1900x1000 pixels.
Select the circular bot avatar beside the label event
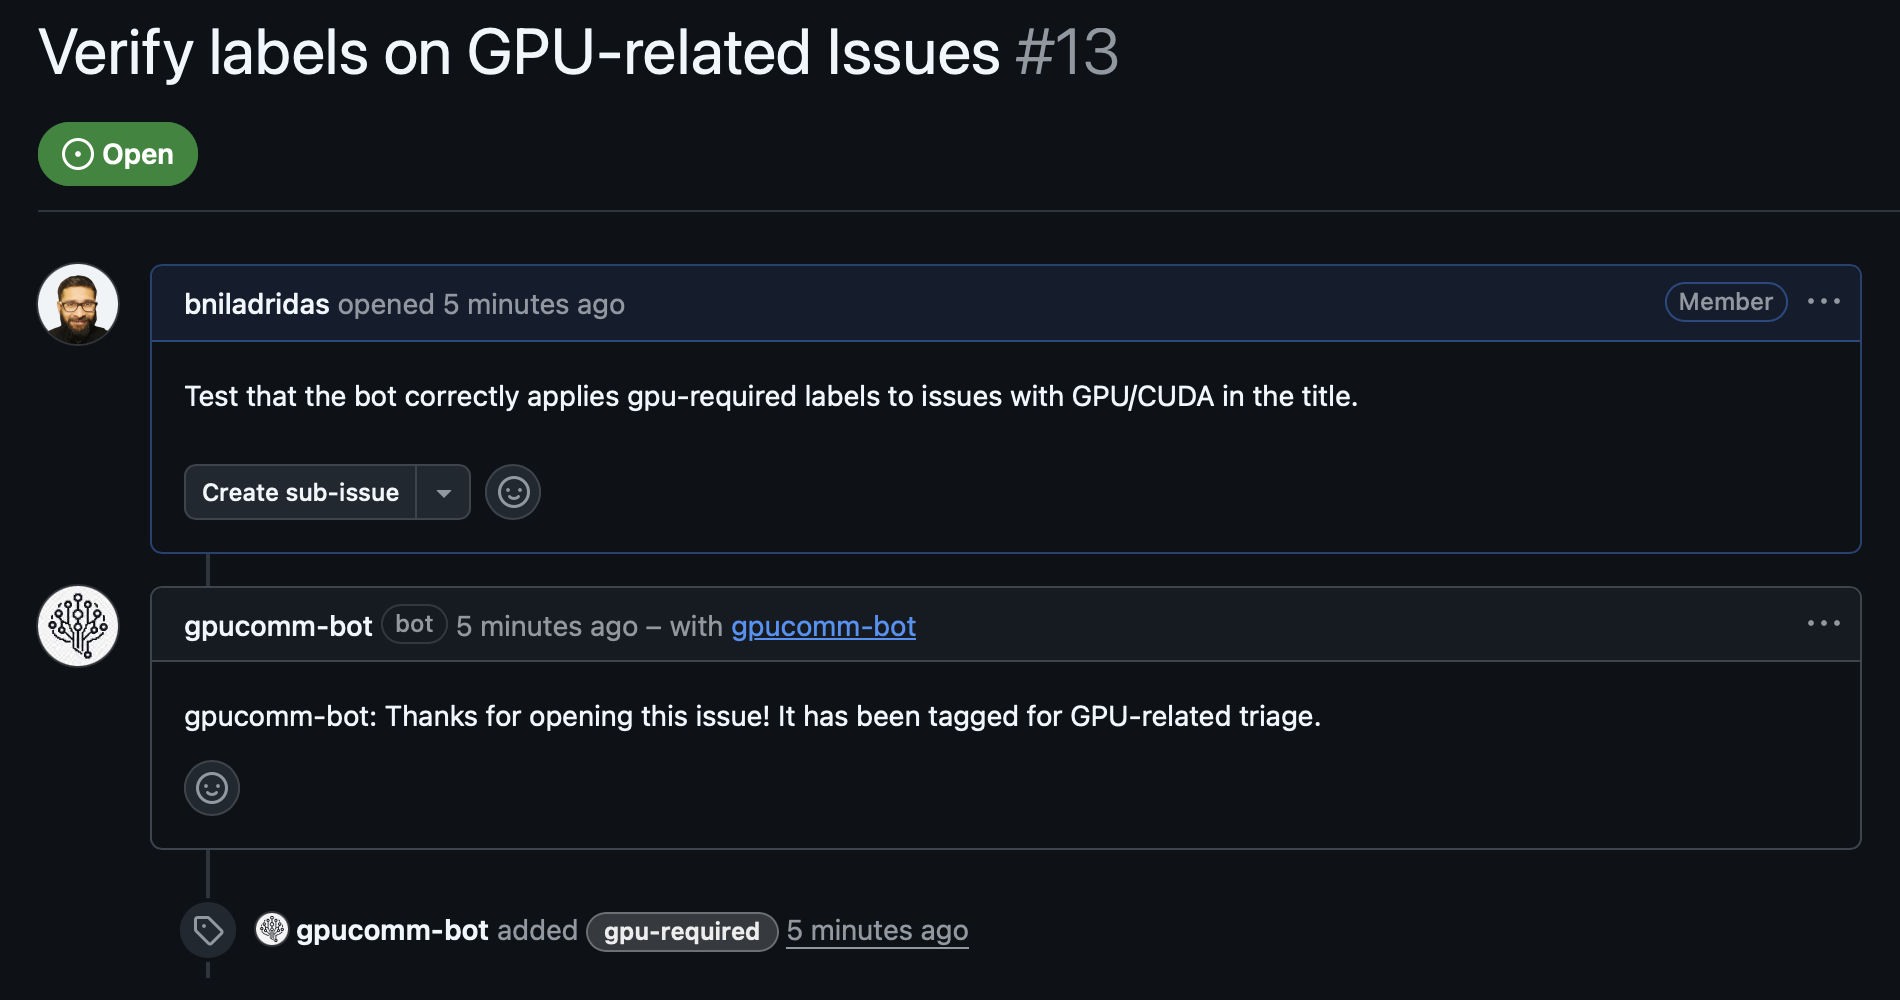[270, 930]
